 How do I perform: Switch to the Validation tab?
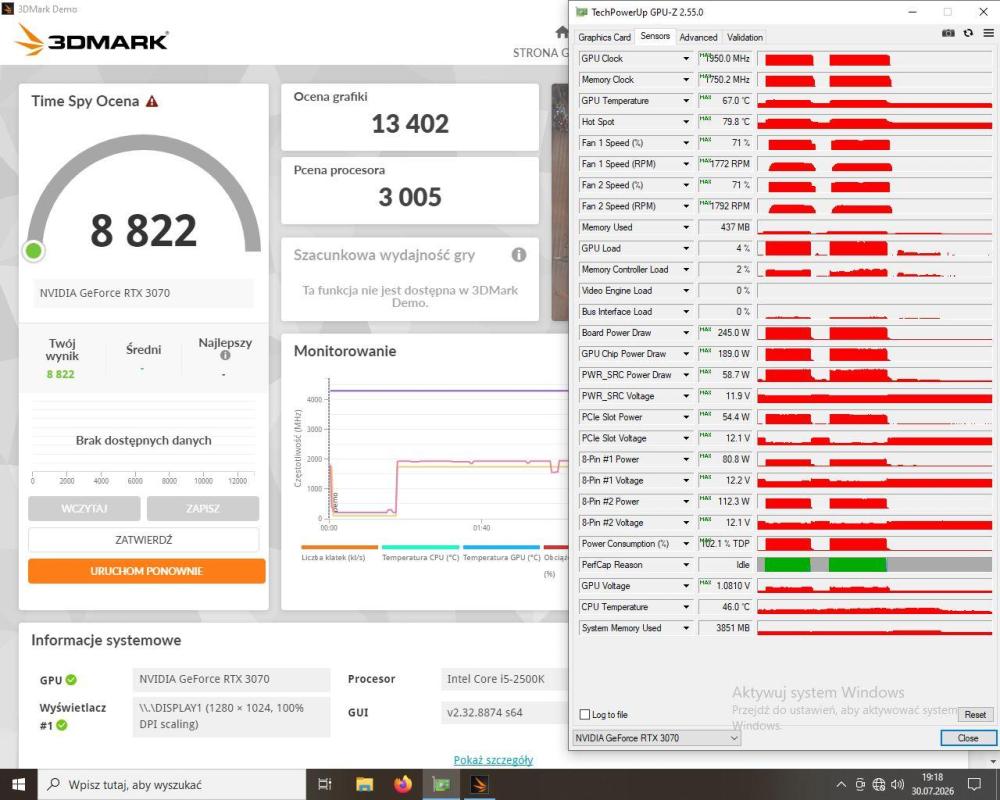(744, 38)
